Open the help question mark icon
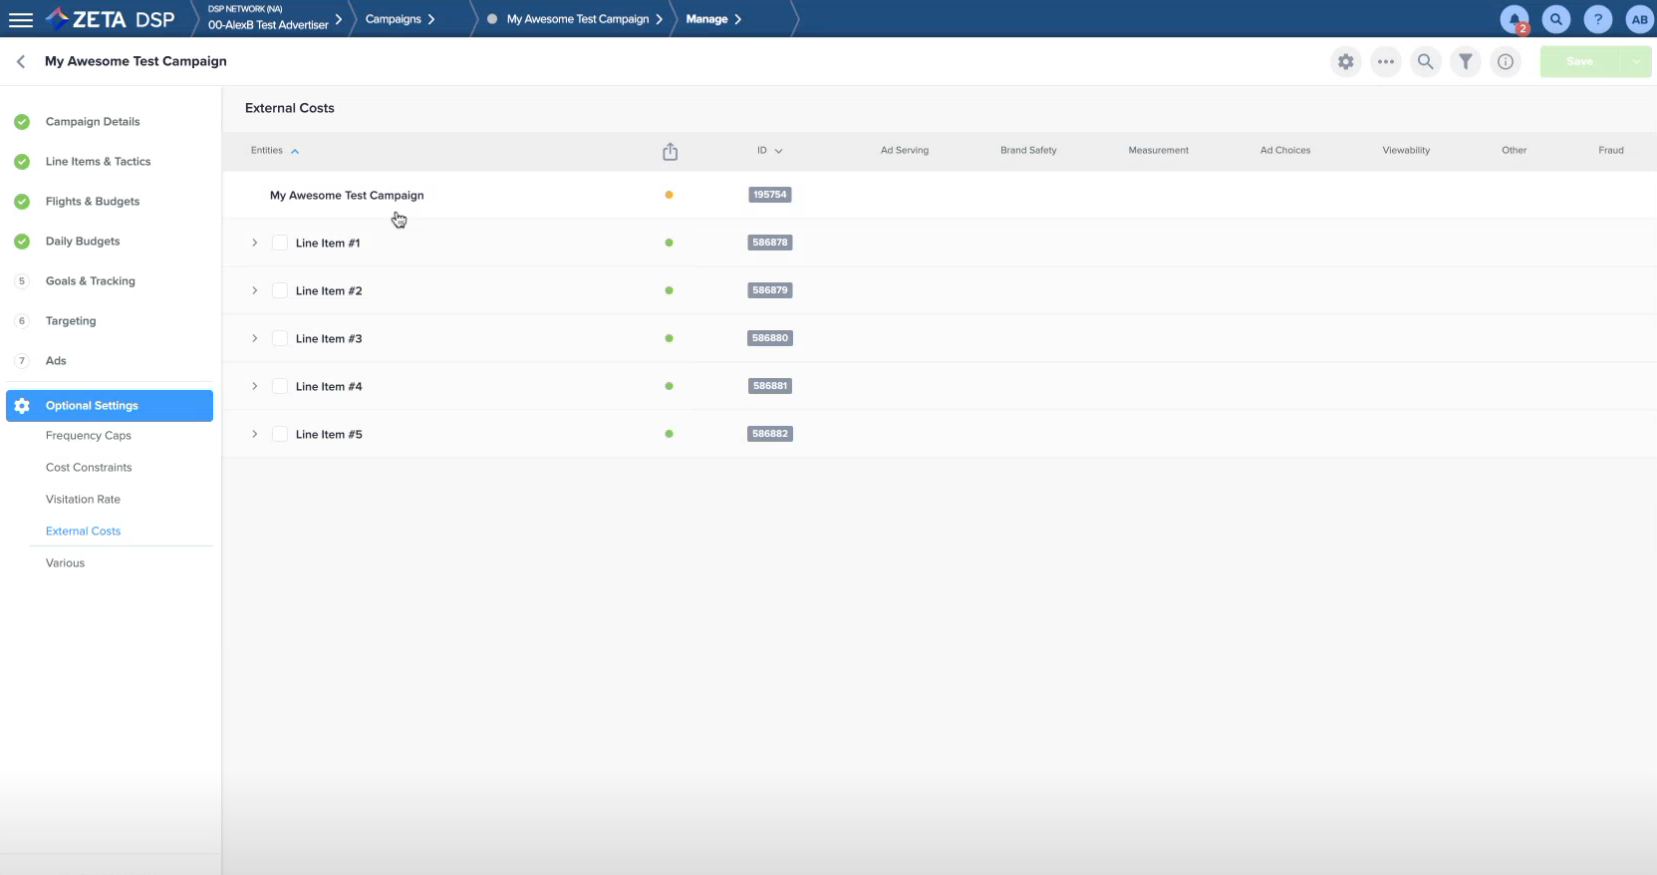This screenshot has height=875, width=1657. (1598, 19)
